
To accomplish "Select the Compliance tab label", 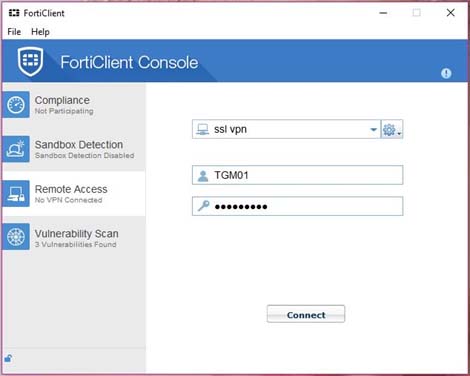I will (62, 100).
